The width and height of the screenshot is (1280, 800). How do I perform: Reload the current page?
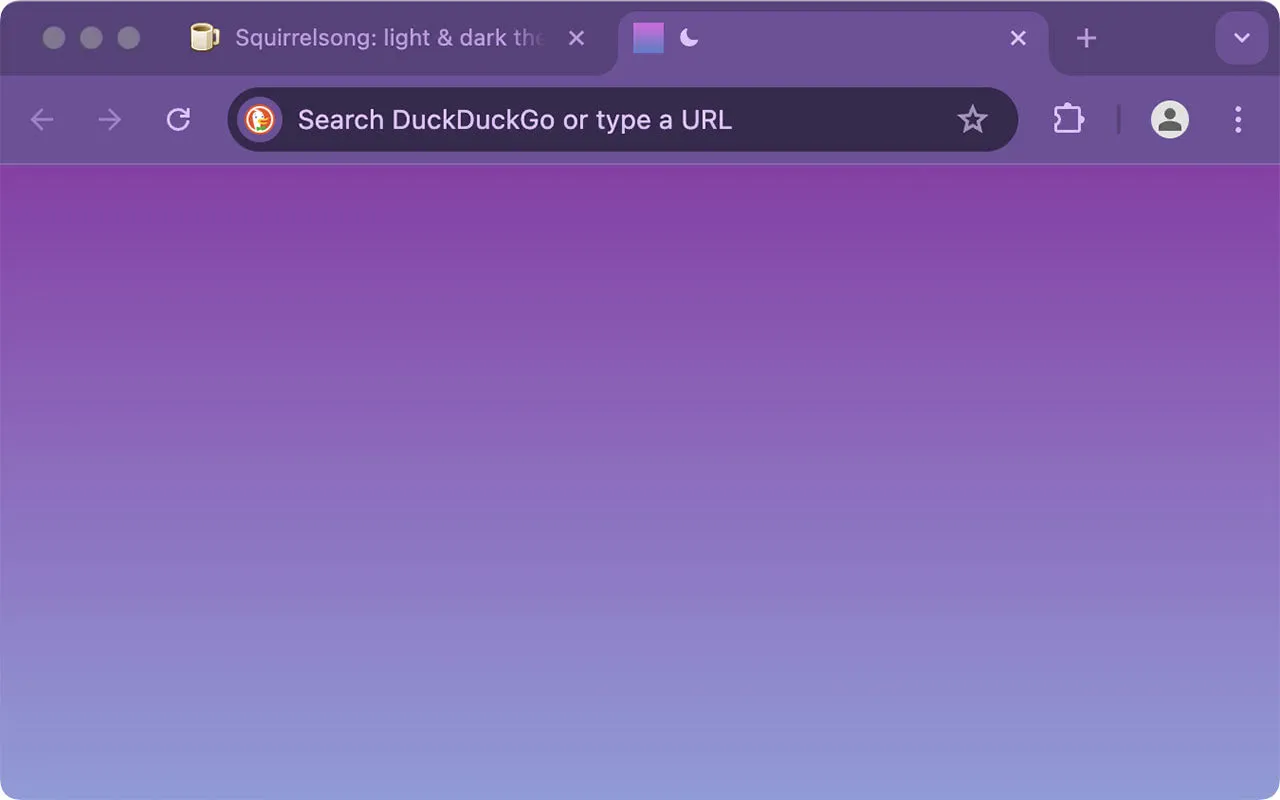178,120
